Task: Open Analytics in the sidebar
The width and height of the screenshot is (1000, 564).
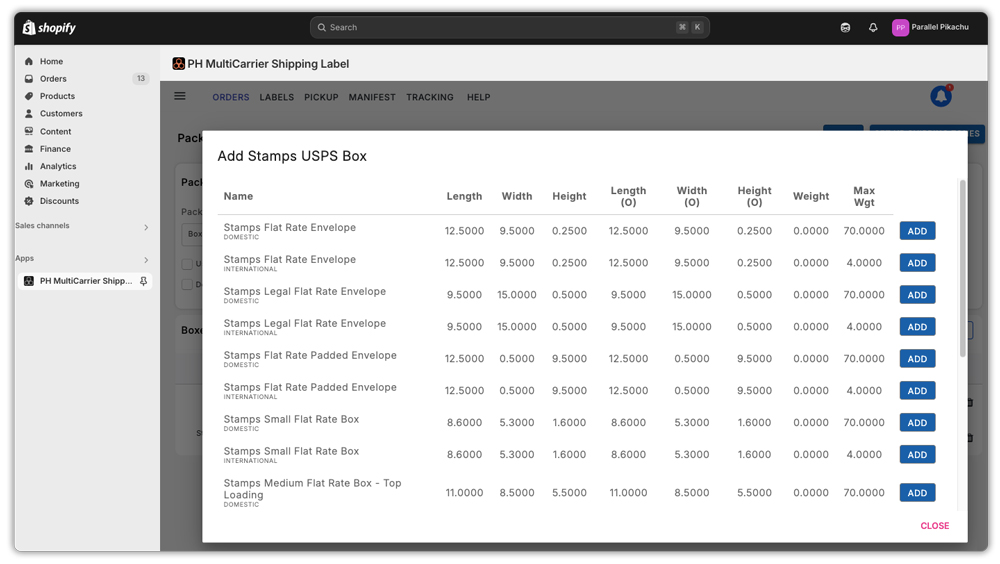Action: (57, 166)
